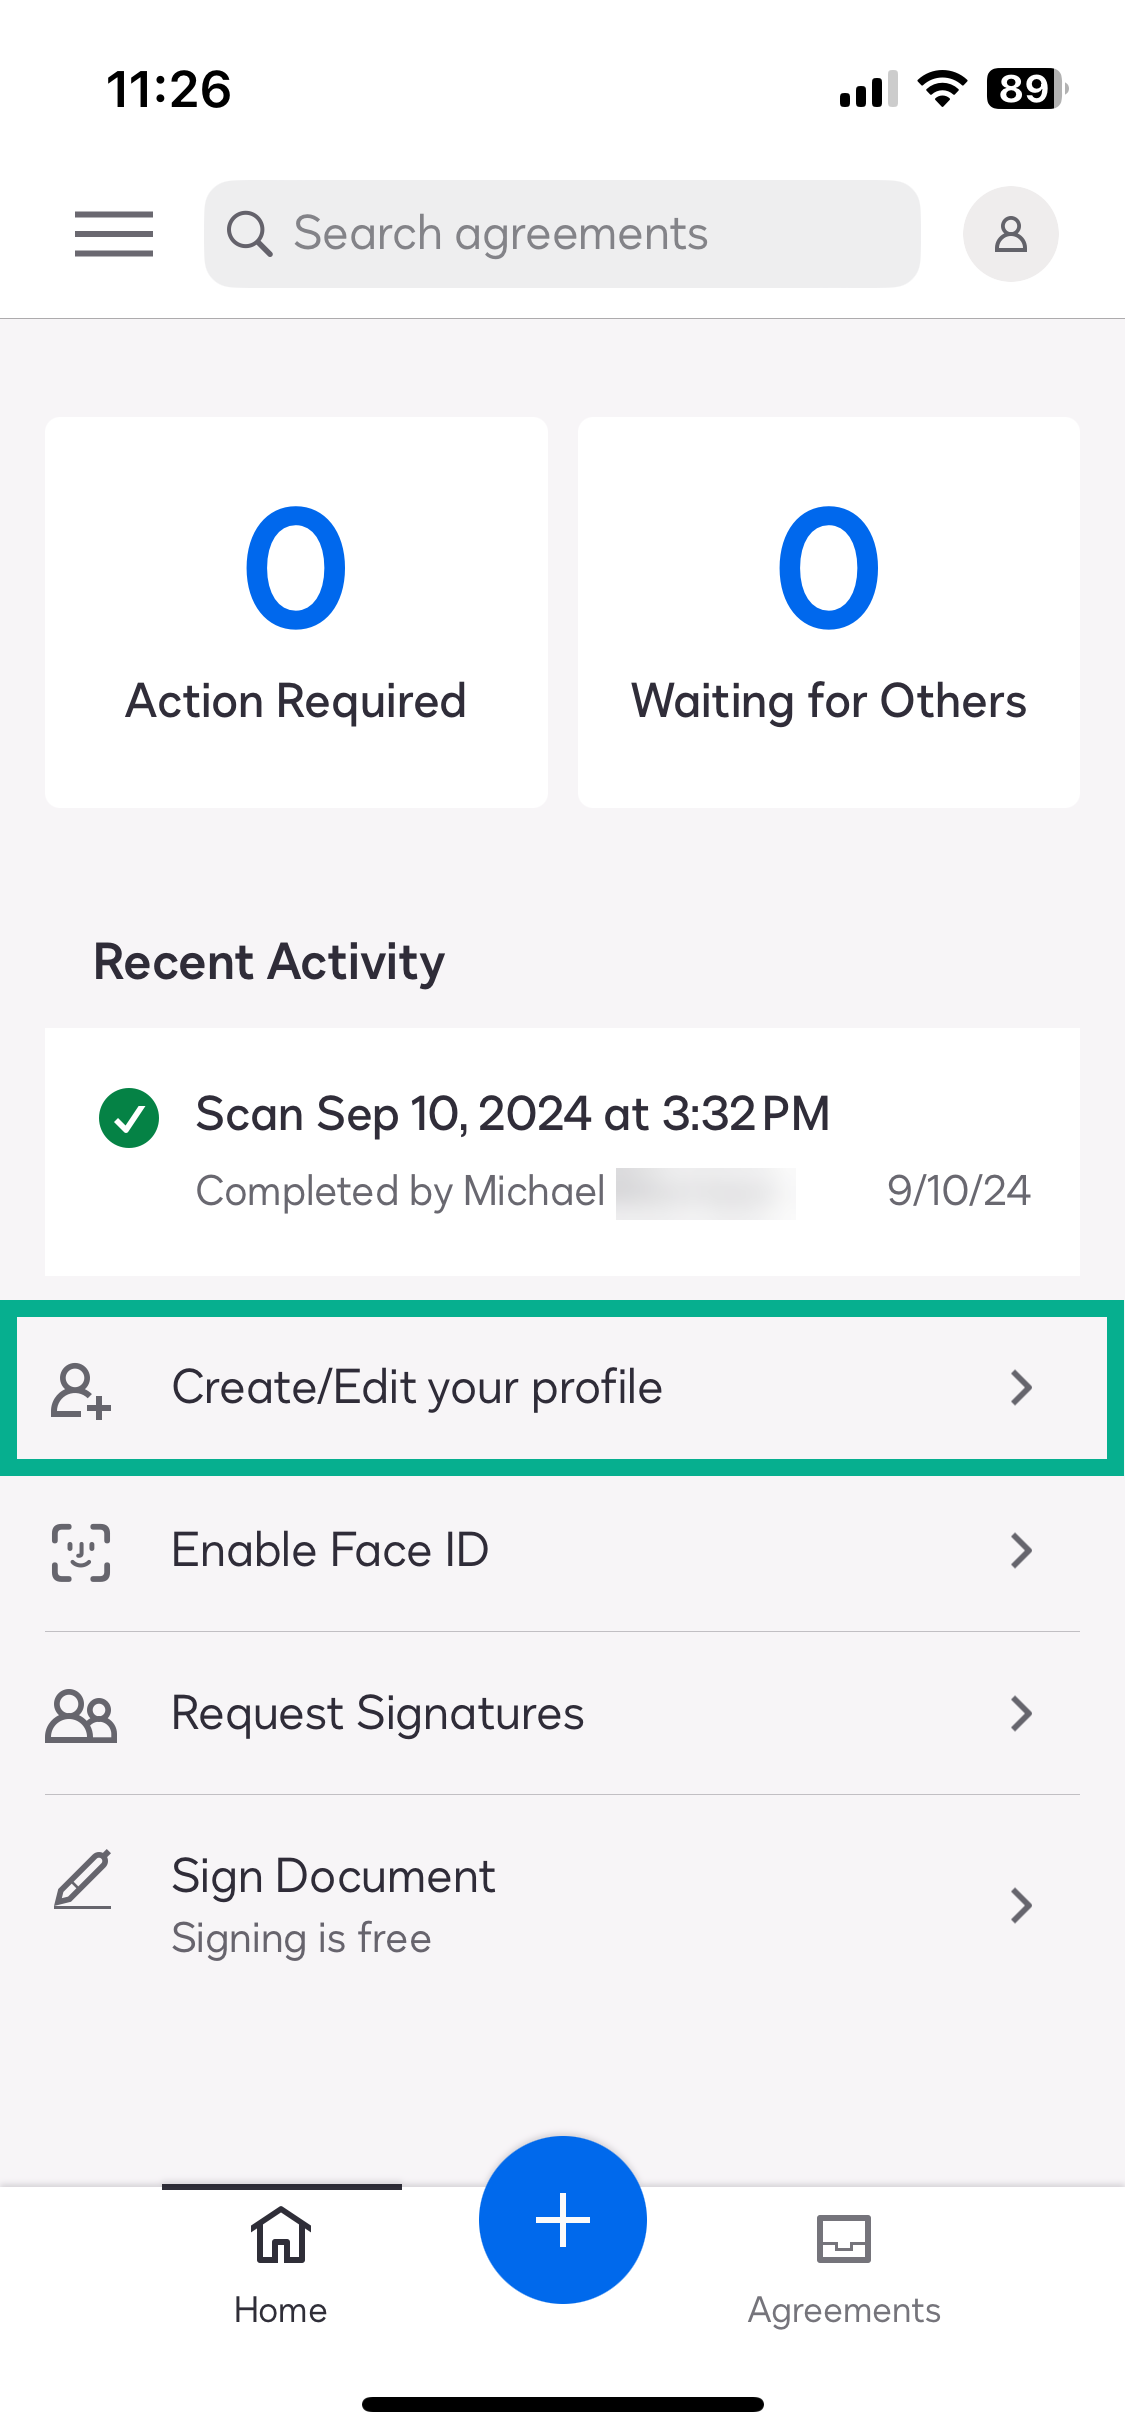The width and height of the screenshot is (1125, 2436).
Task: Tap the profile avatar icon
Action: tap(1010, 234)
